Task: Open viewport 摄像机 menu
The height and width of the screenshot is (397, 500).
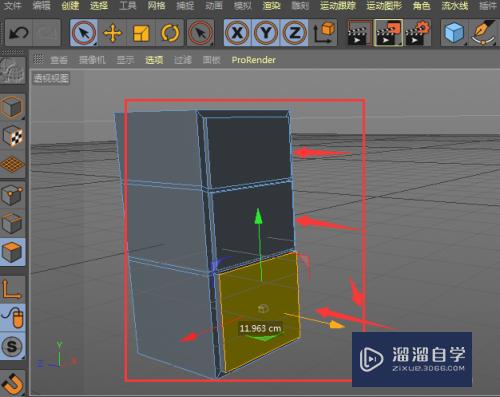Action: 92,60
